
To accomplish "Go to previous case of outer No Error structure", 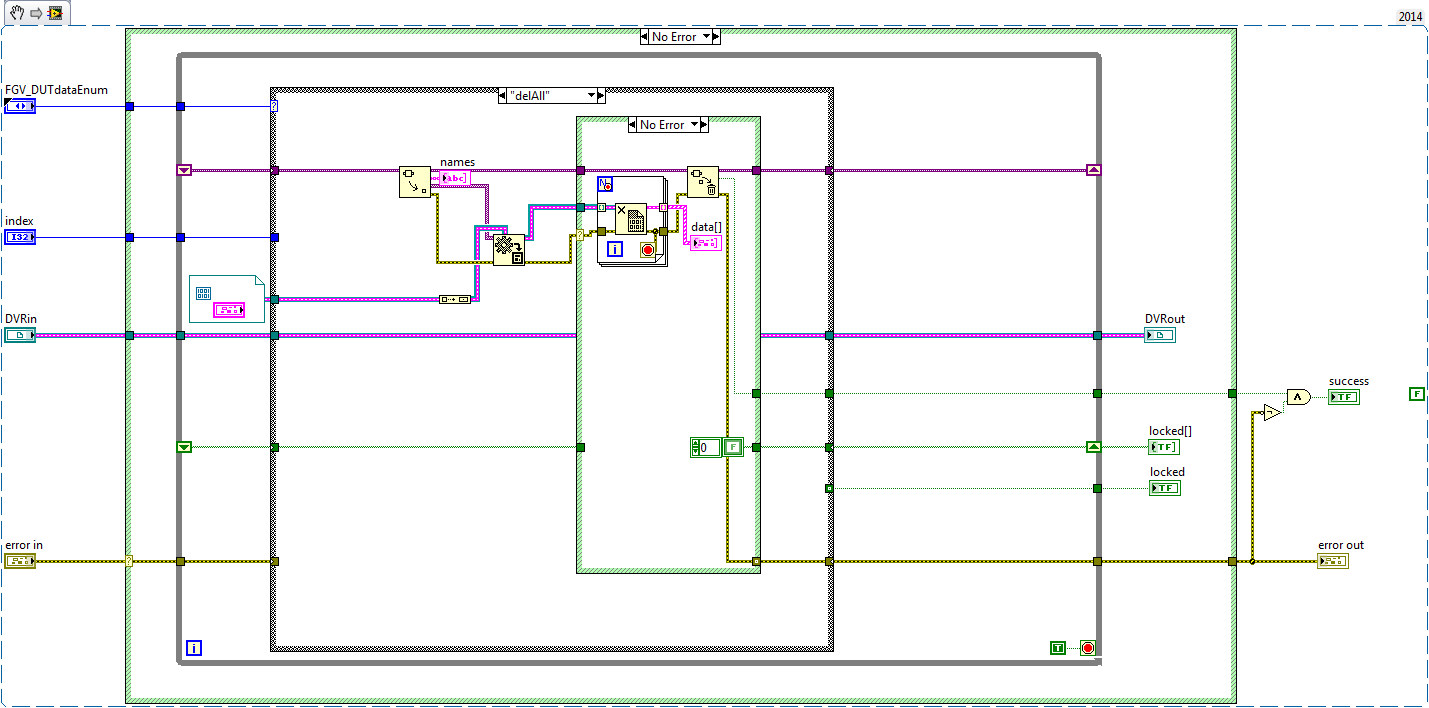I will (x=644, y=37).
